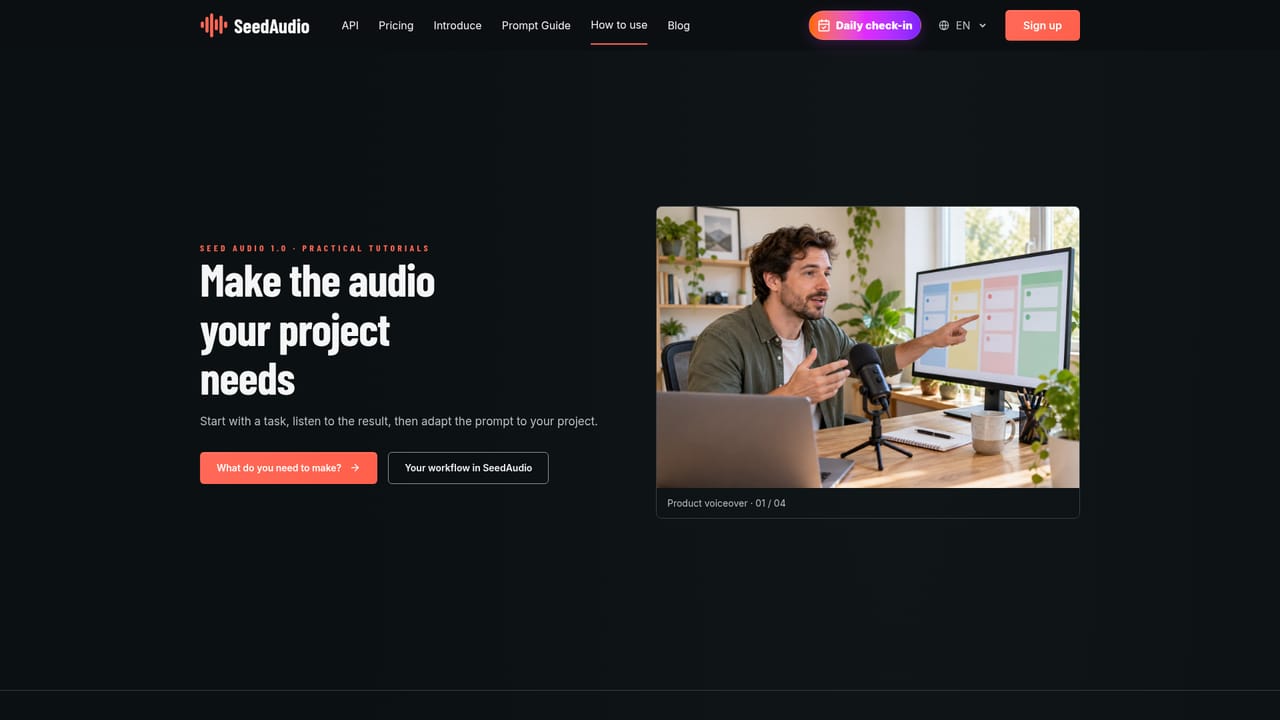Click the SeedAudio waveform logo icon
Viewport: 1280px width, 720px height.
point(213,25)
